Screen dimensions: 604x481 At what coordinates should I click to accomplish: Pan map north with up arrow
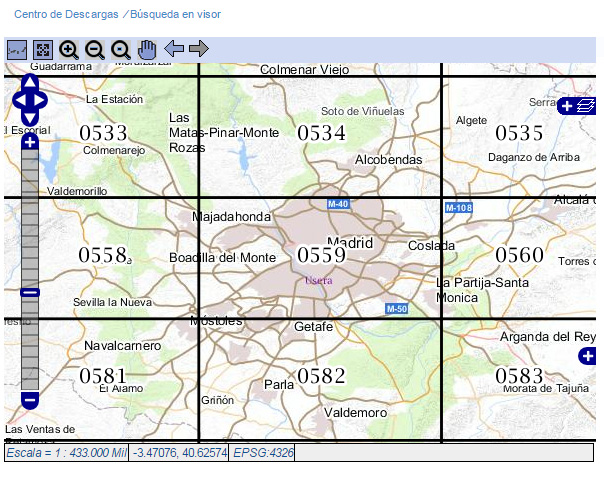pyautogui.click(x=30, y=82)
